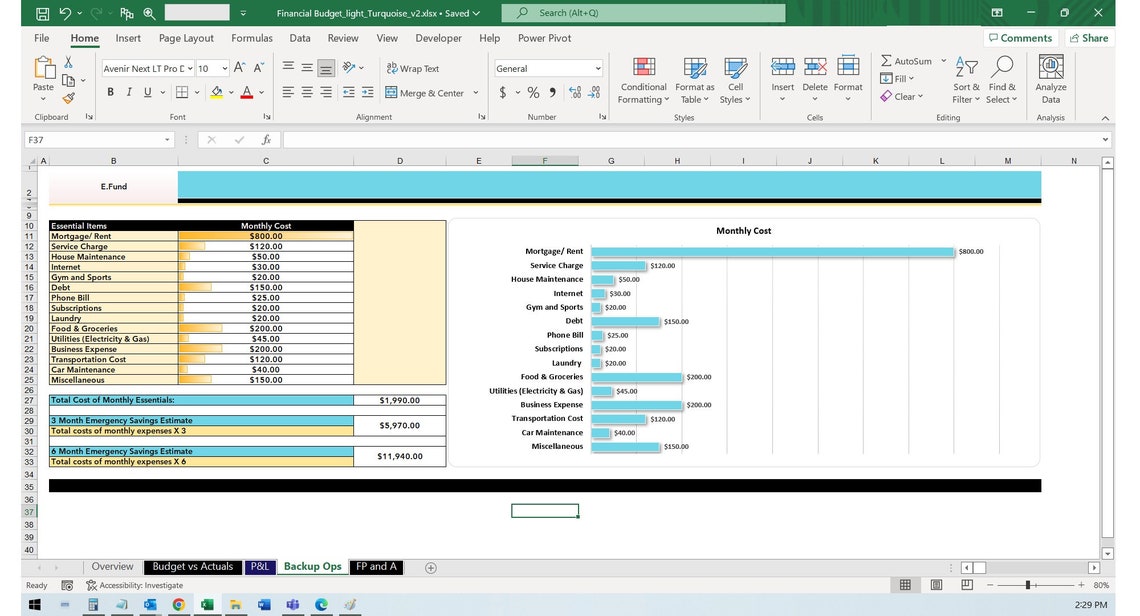This screenshot has width=1140, height=616.
Task: Select the Wrap Text toggle
Action: click(x=412, y=68)
